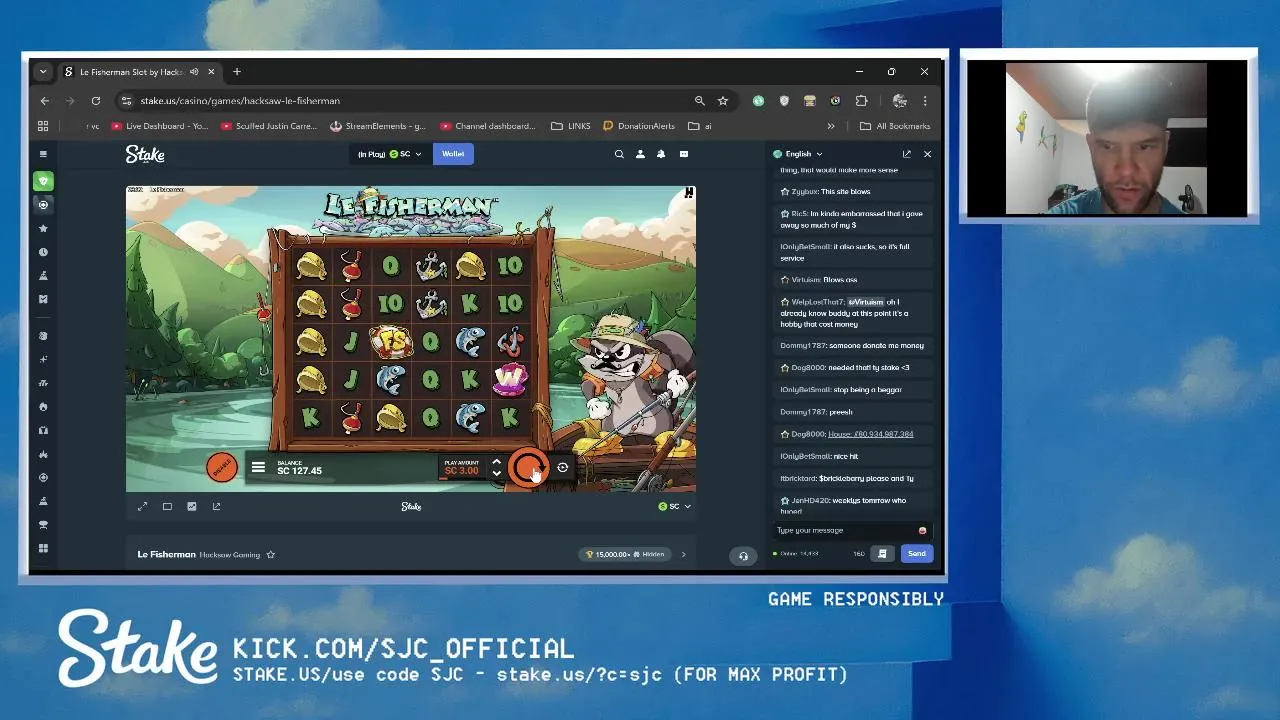The width and height of the screenshot is (1280, 720).
Task: Open the user profile icon
Action: click(x=640, y=154)
